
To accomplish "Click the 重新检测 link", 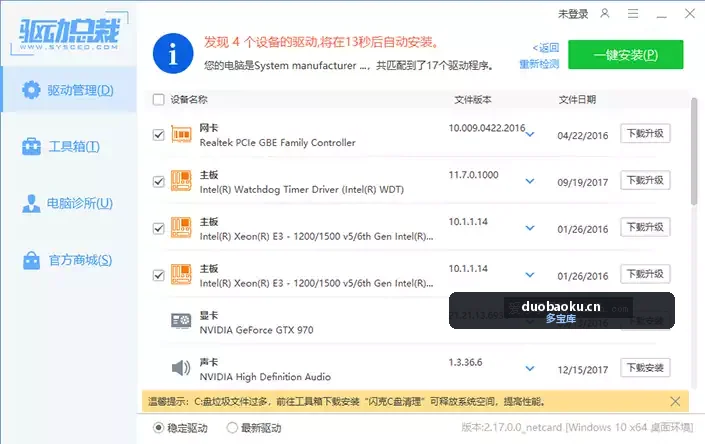I will [x=539, y=64].
